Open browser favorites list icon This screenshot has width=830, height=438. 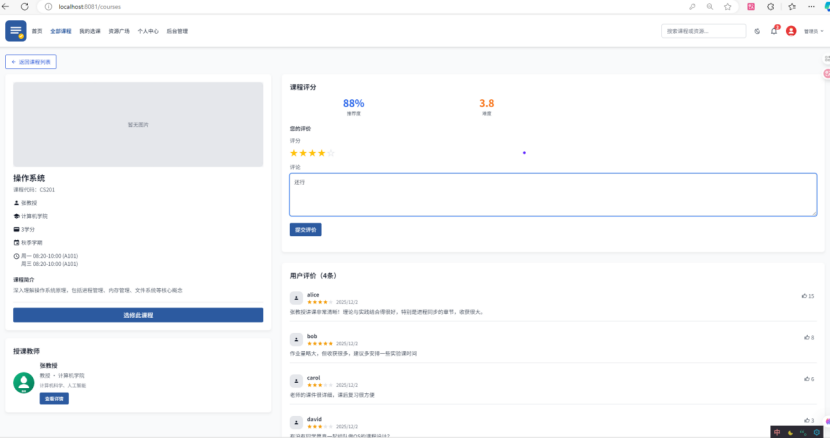click(792, 7)
